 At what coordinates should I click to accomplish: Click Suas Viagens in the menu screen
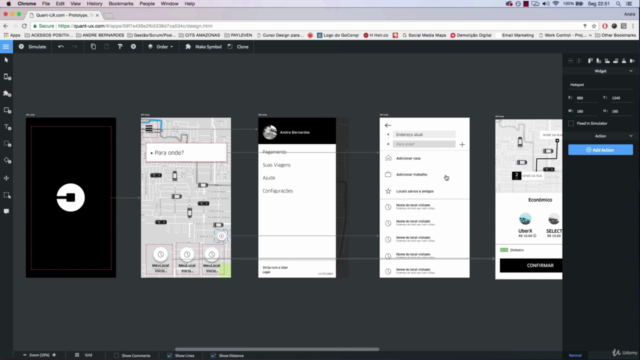276,165
